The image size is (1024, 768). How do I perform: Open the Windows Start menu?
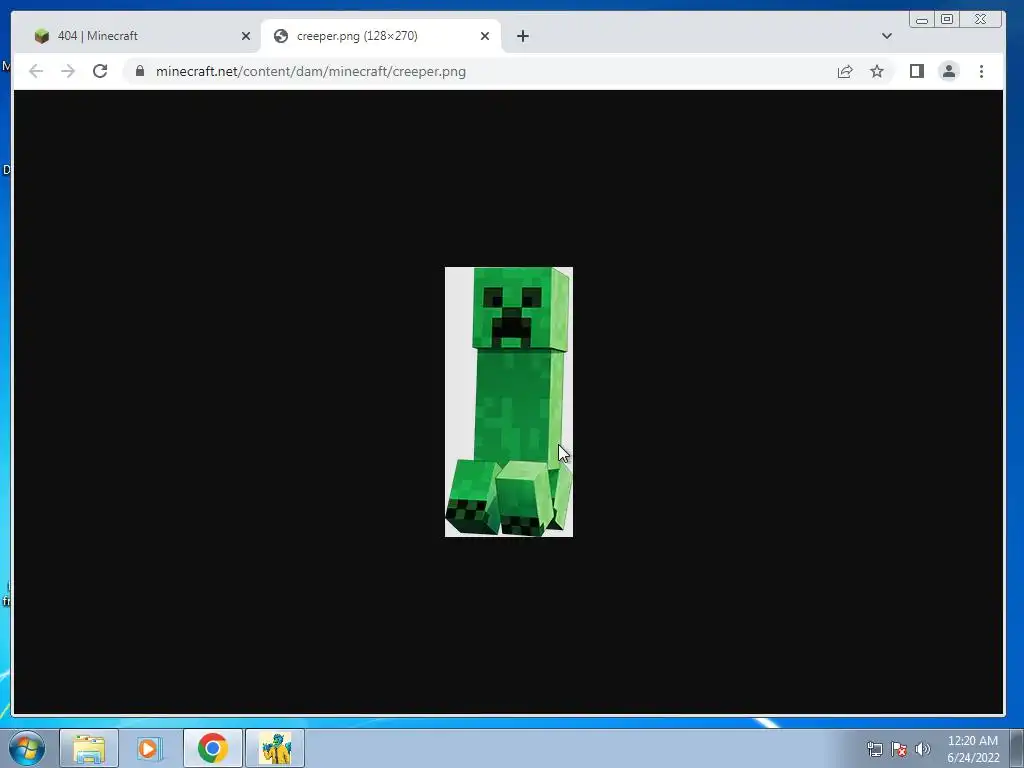(x=27, y=748)
